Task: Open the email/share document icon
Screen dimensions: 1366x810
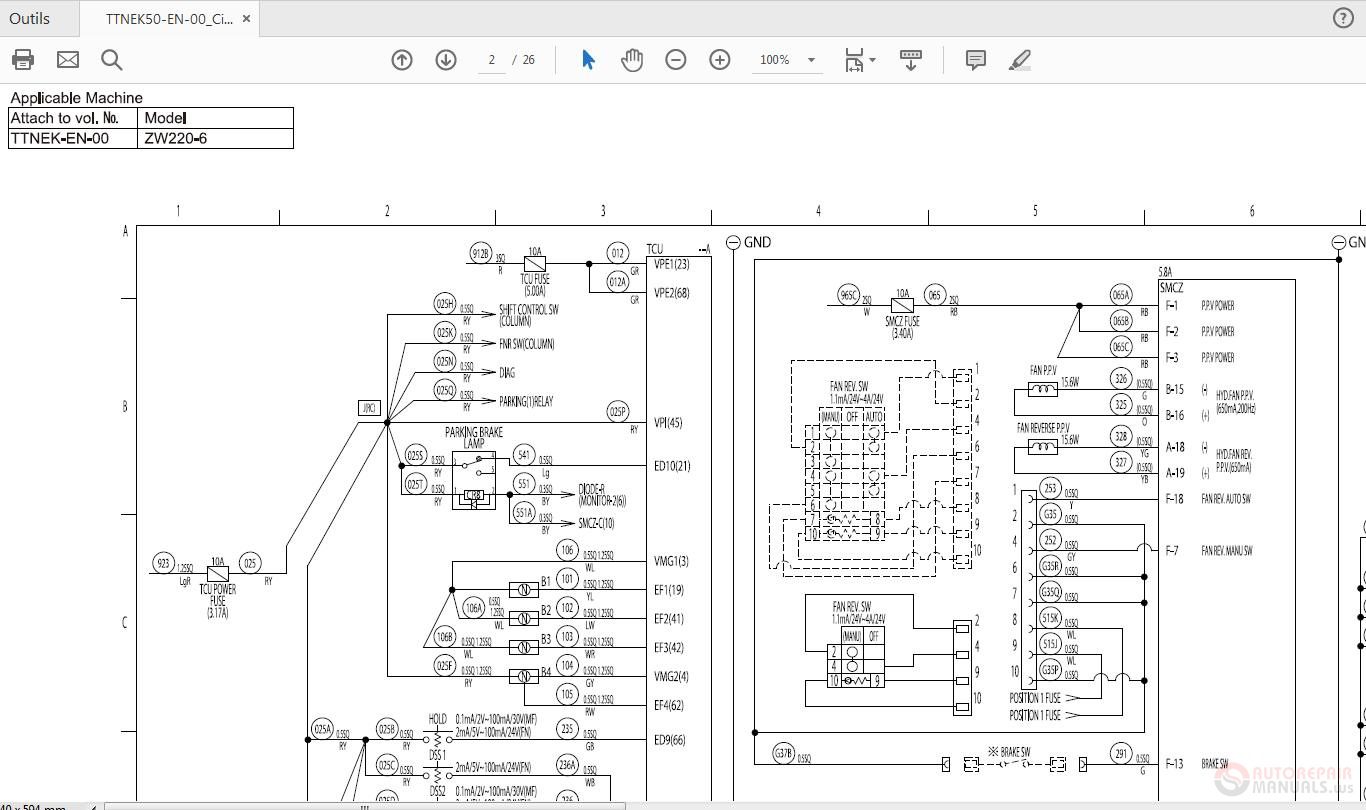Action: (x=67, y=59)
